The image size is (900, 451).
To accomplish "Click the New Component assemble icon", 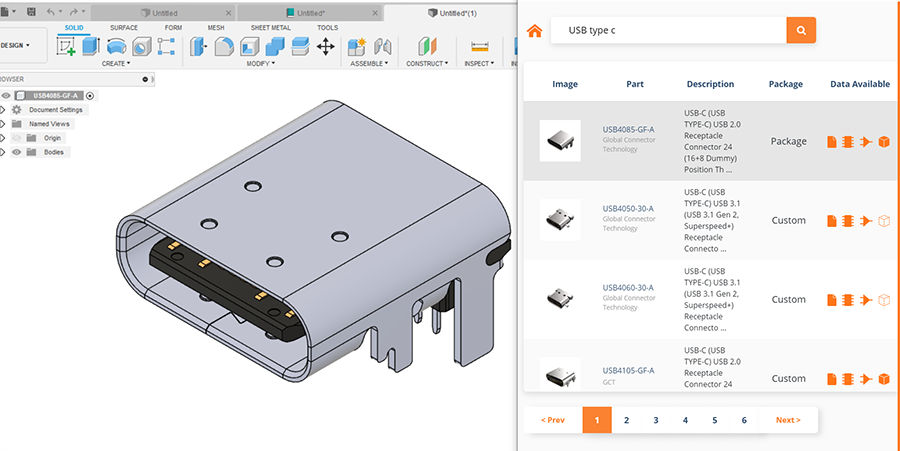I will click(x=357, y=46).
